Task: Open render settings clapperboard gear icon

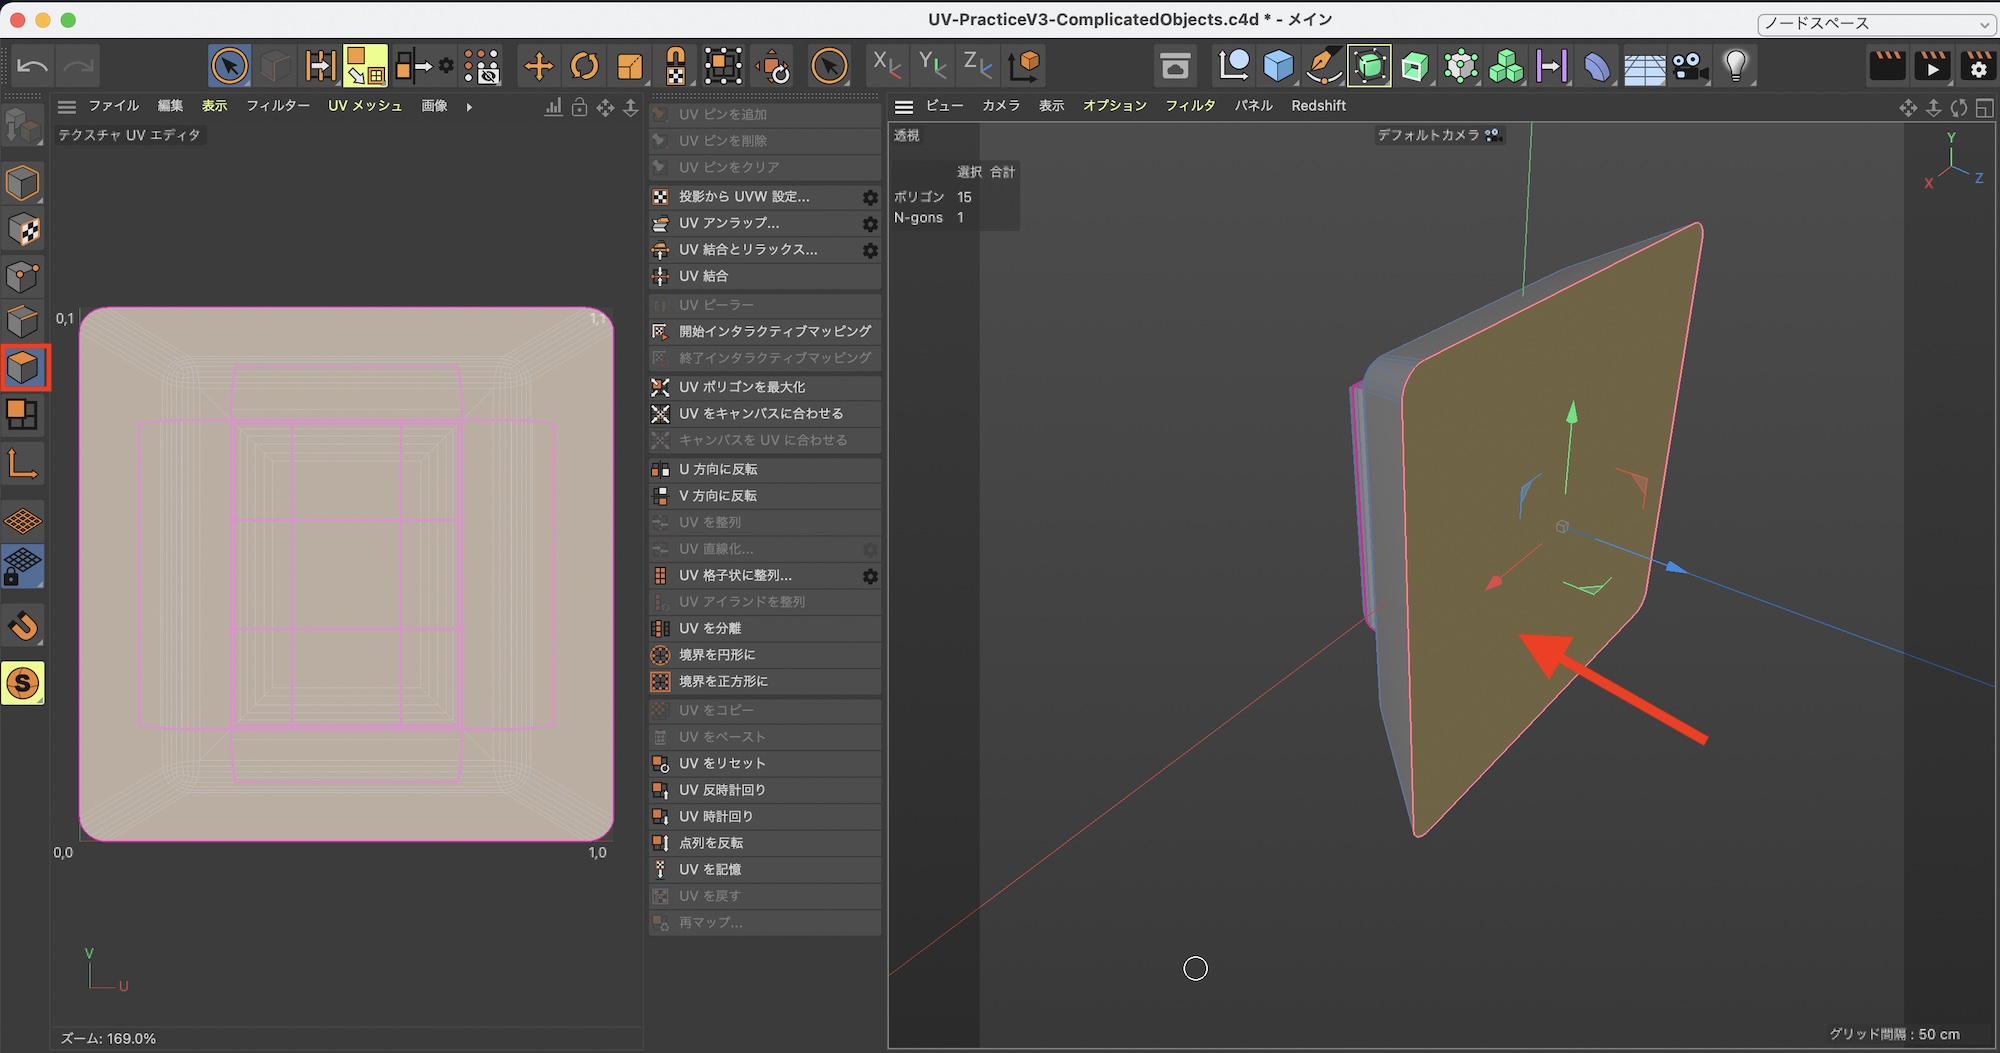Action: tap(1977, 67)
